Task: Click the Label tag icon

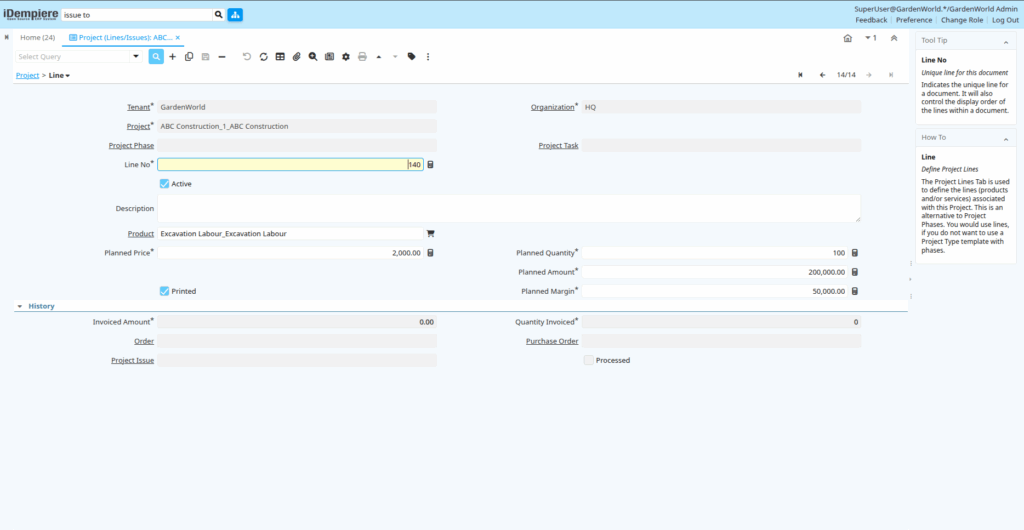Action: 411,57
